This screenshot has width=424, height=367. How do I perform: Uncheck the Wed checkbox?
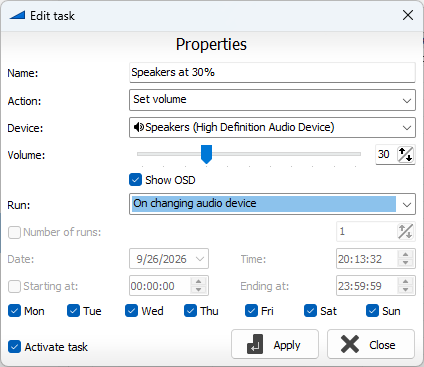tap(132, 311)
